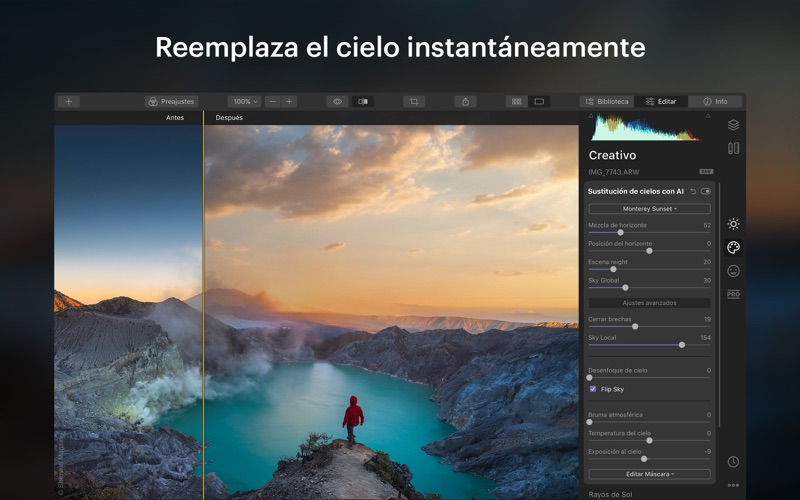Collapse the Ajustes avanzados section
800x500 pixels.
tap(649, 303)
